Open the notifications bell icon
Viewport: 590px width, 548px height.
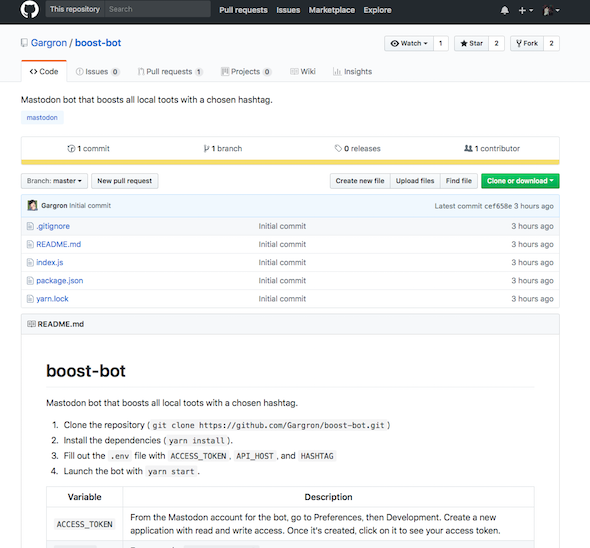pos(505,11)
